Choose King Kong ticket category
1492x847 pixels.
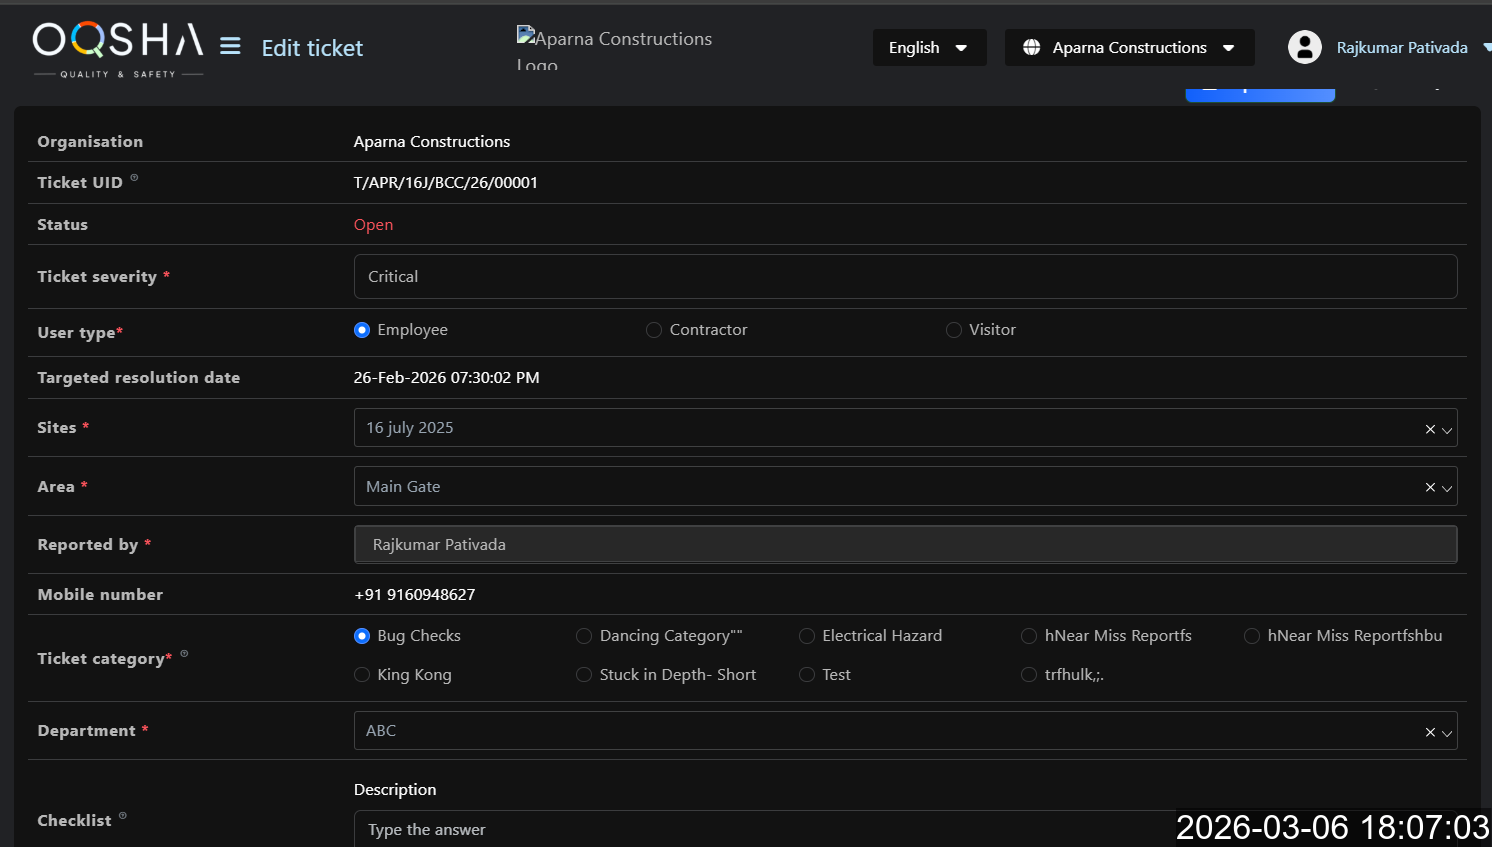tap(362, 675)
